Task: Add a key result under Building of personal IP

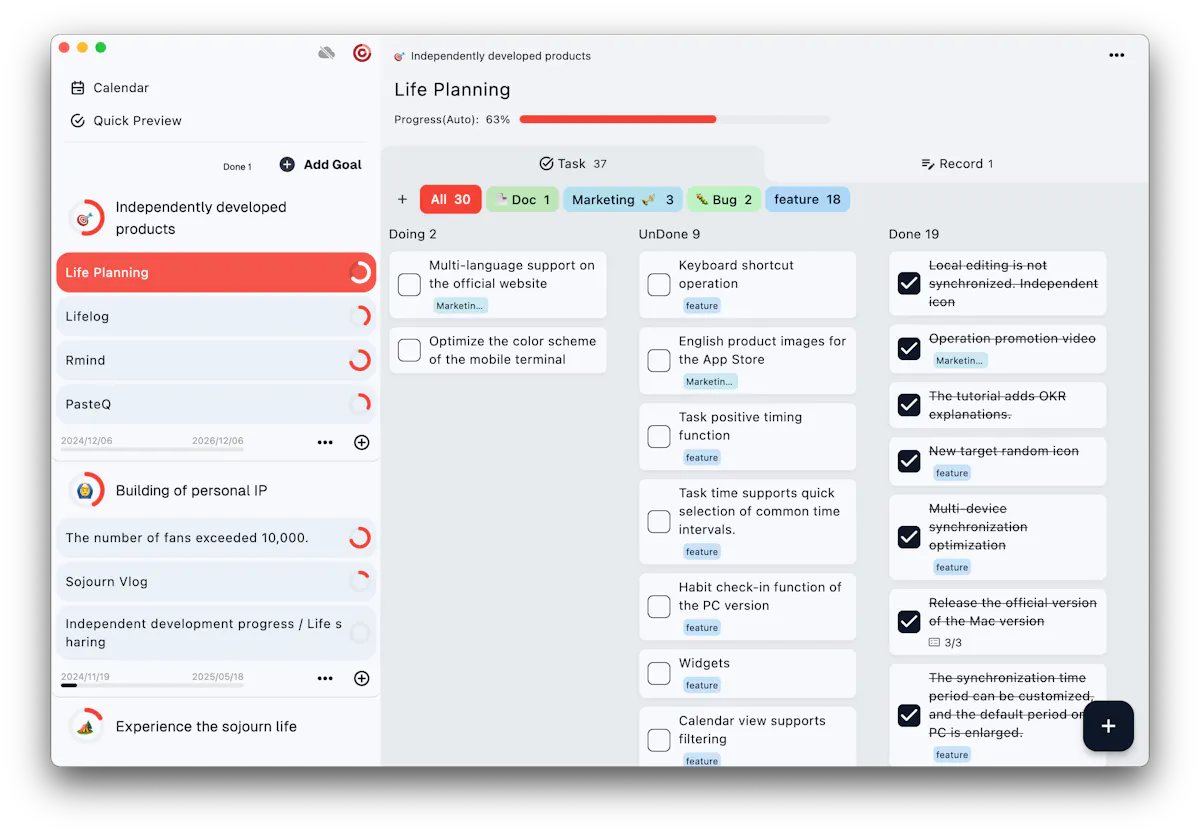Action: 362,678
